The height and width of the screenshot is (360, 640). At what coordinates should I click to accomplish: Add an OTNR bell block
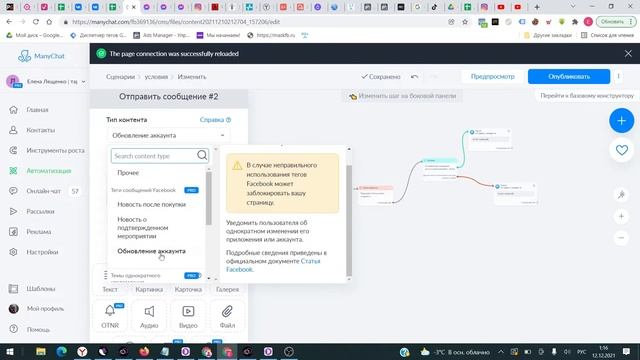coord(110,316)
